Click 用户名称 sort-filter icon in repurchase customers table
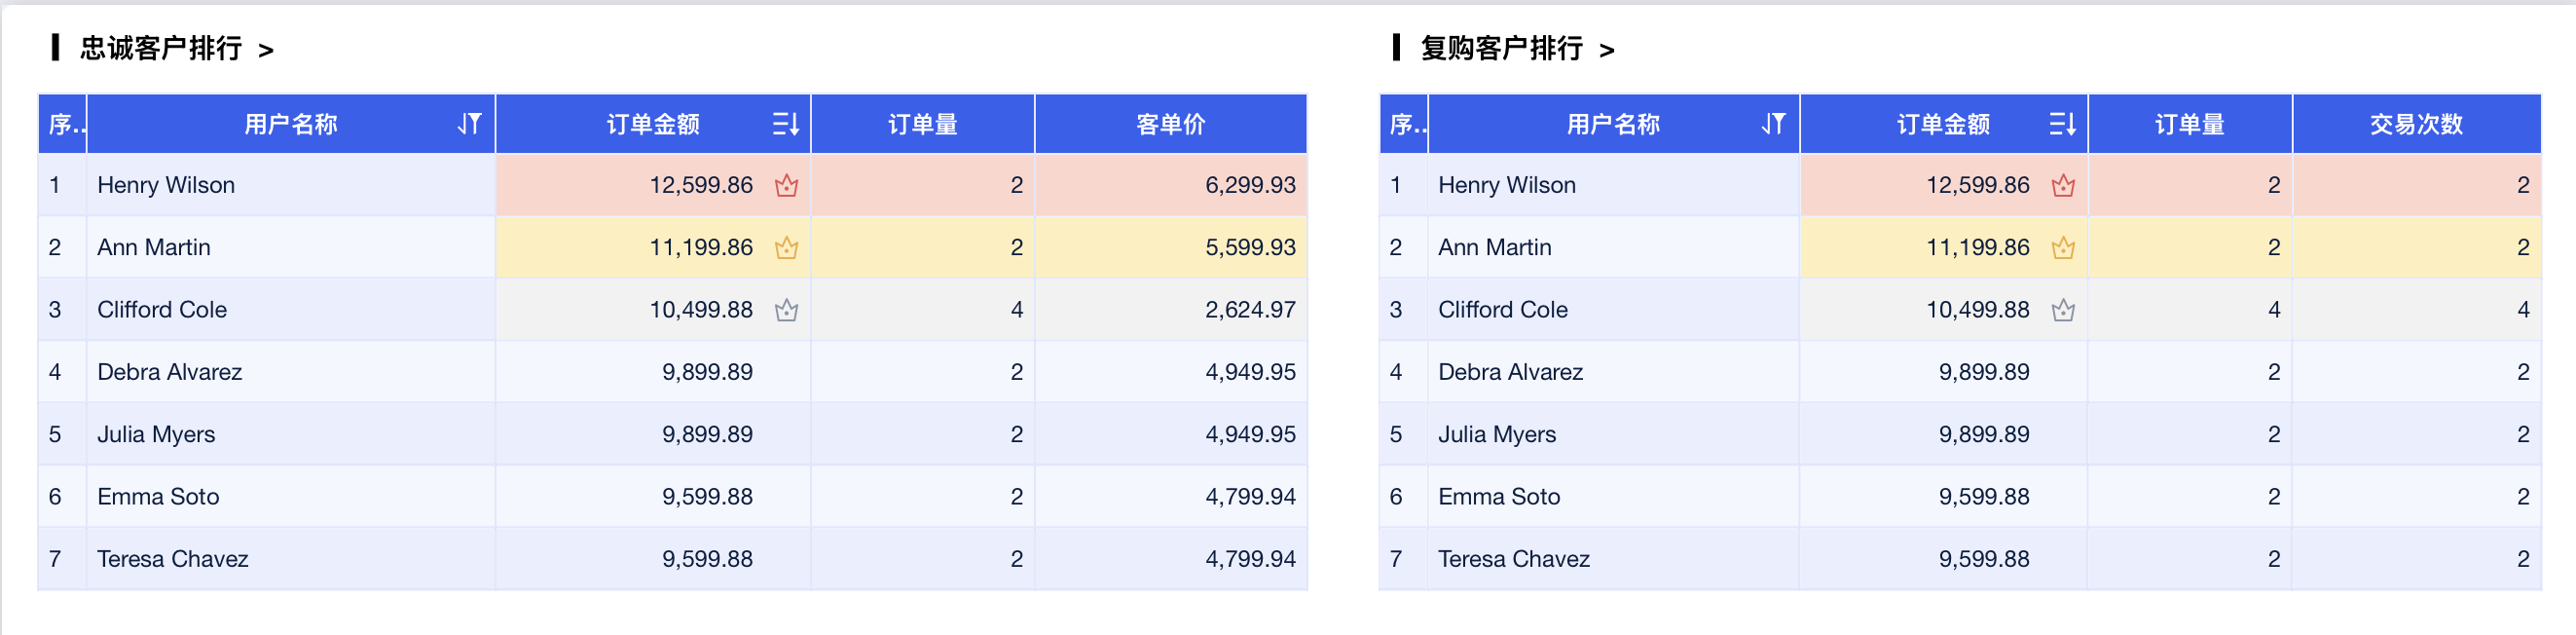Image resolution: width=2576 pixels, height=635 pixels. [x=1773, y=124]
